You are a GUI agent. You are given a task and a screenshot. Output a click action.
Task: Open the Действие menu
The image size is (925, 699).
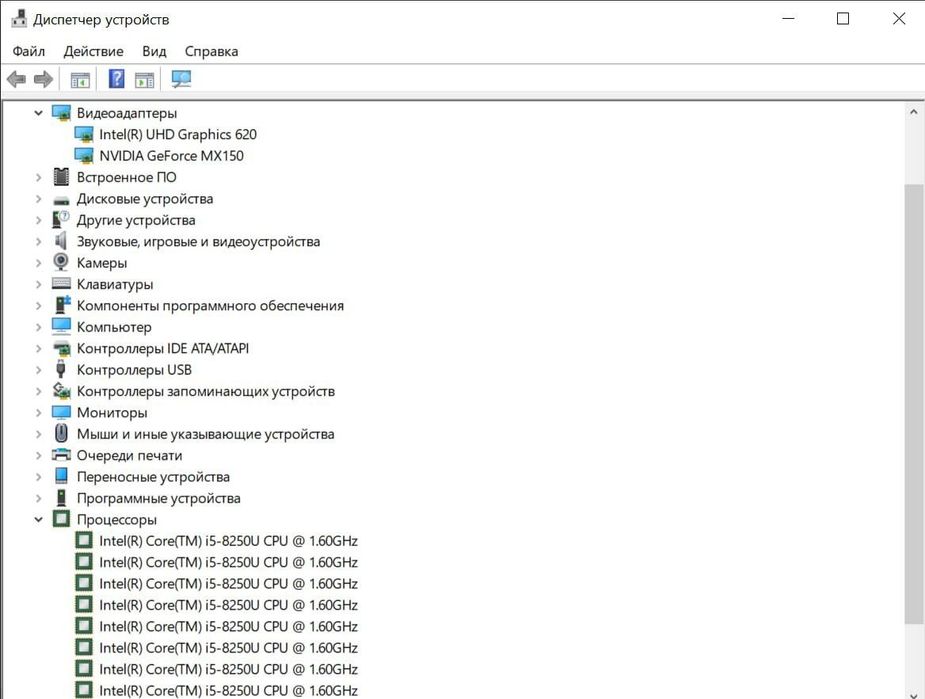pyautogui.click(x=93, y=51)
